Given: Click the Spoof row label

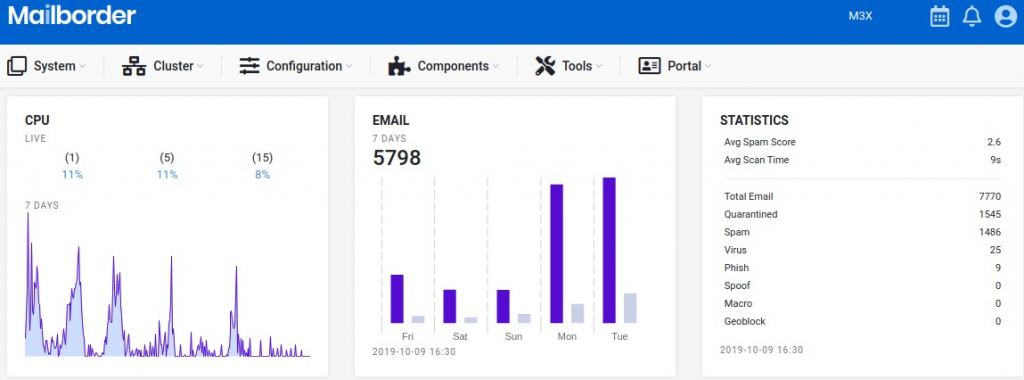Looking at the screenshot, I should (x=737, y=285).
